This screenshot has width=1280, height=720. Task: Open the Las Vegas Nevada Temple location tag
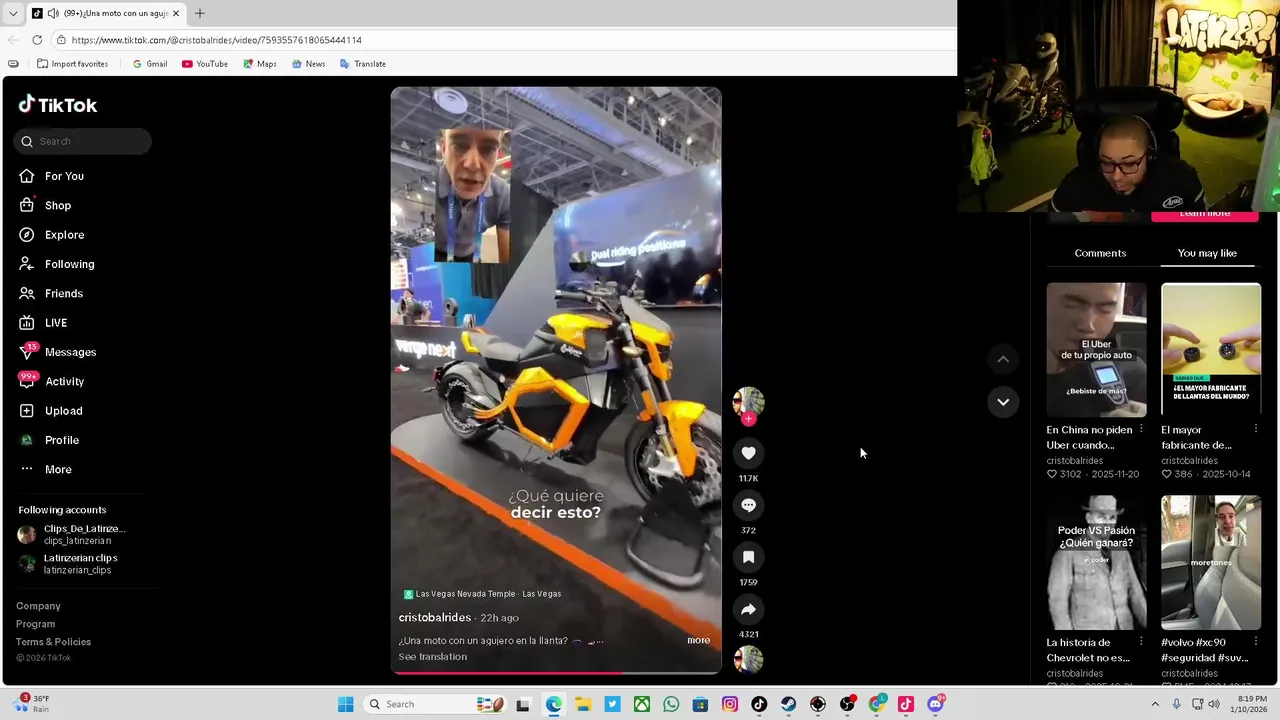pyautogui.click(x=482, y=594)
